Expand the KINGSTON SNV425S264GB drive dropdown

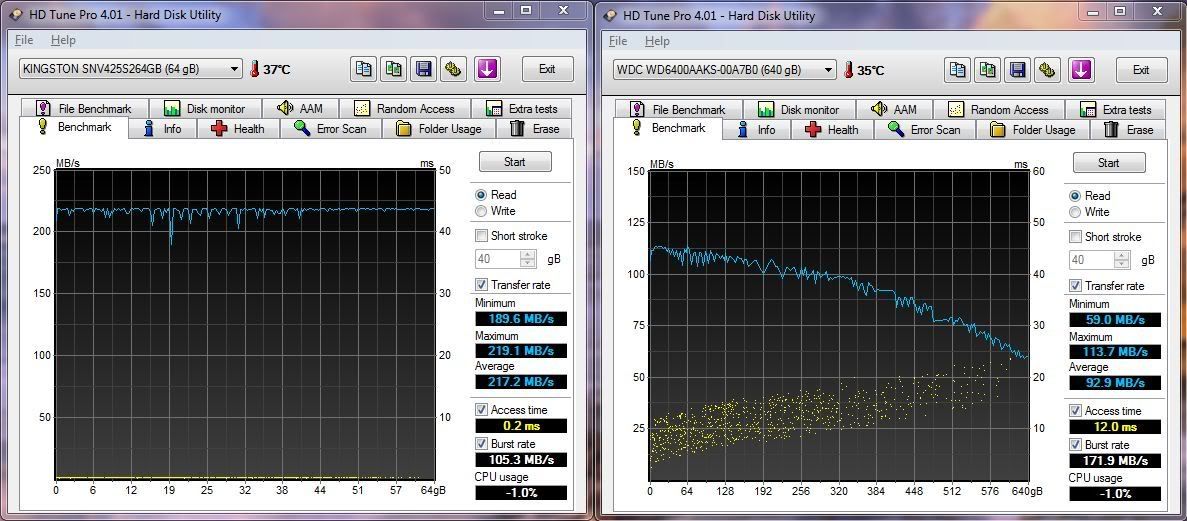(x=235, y=69)
